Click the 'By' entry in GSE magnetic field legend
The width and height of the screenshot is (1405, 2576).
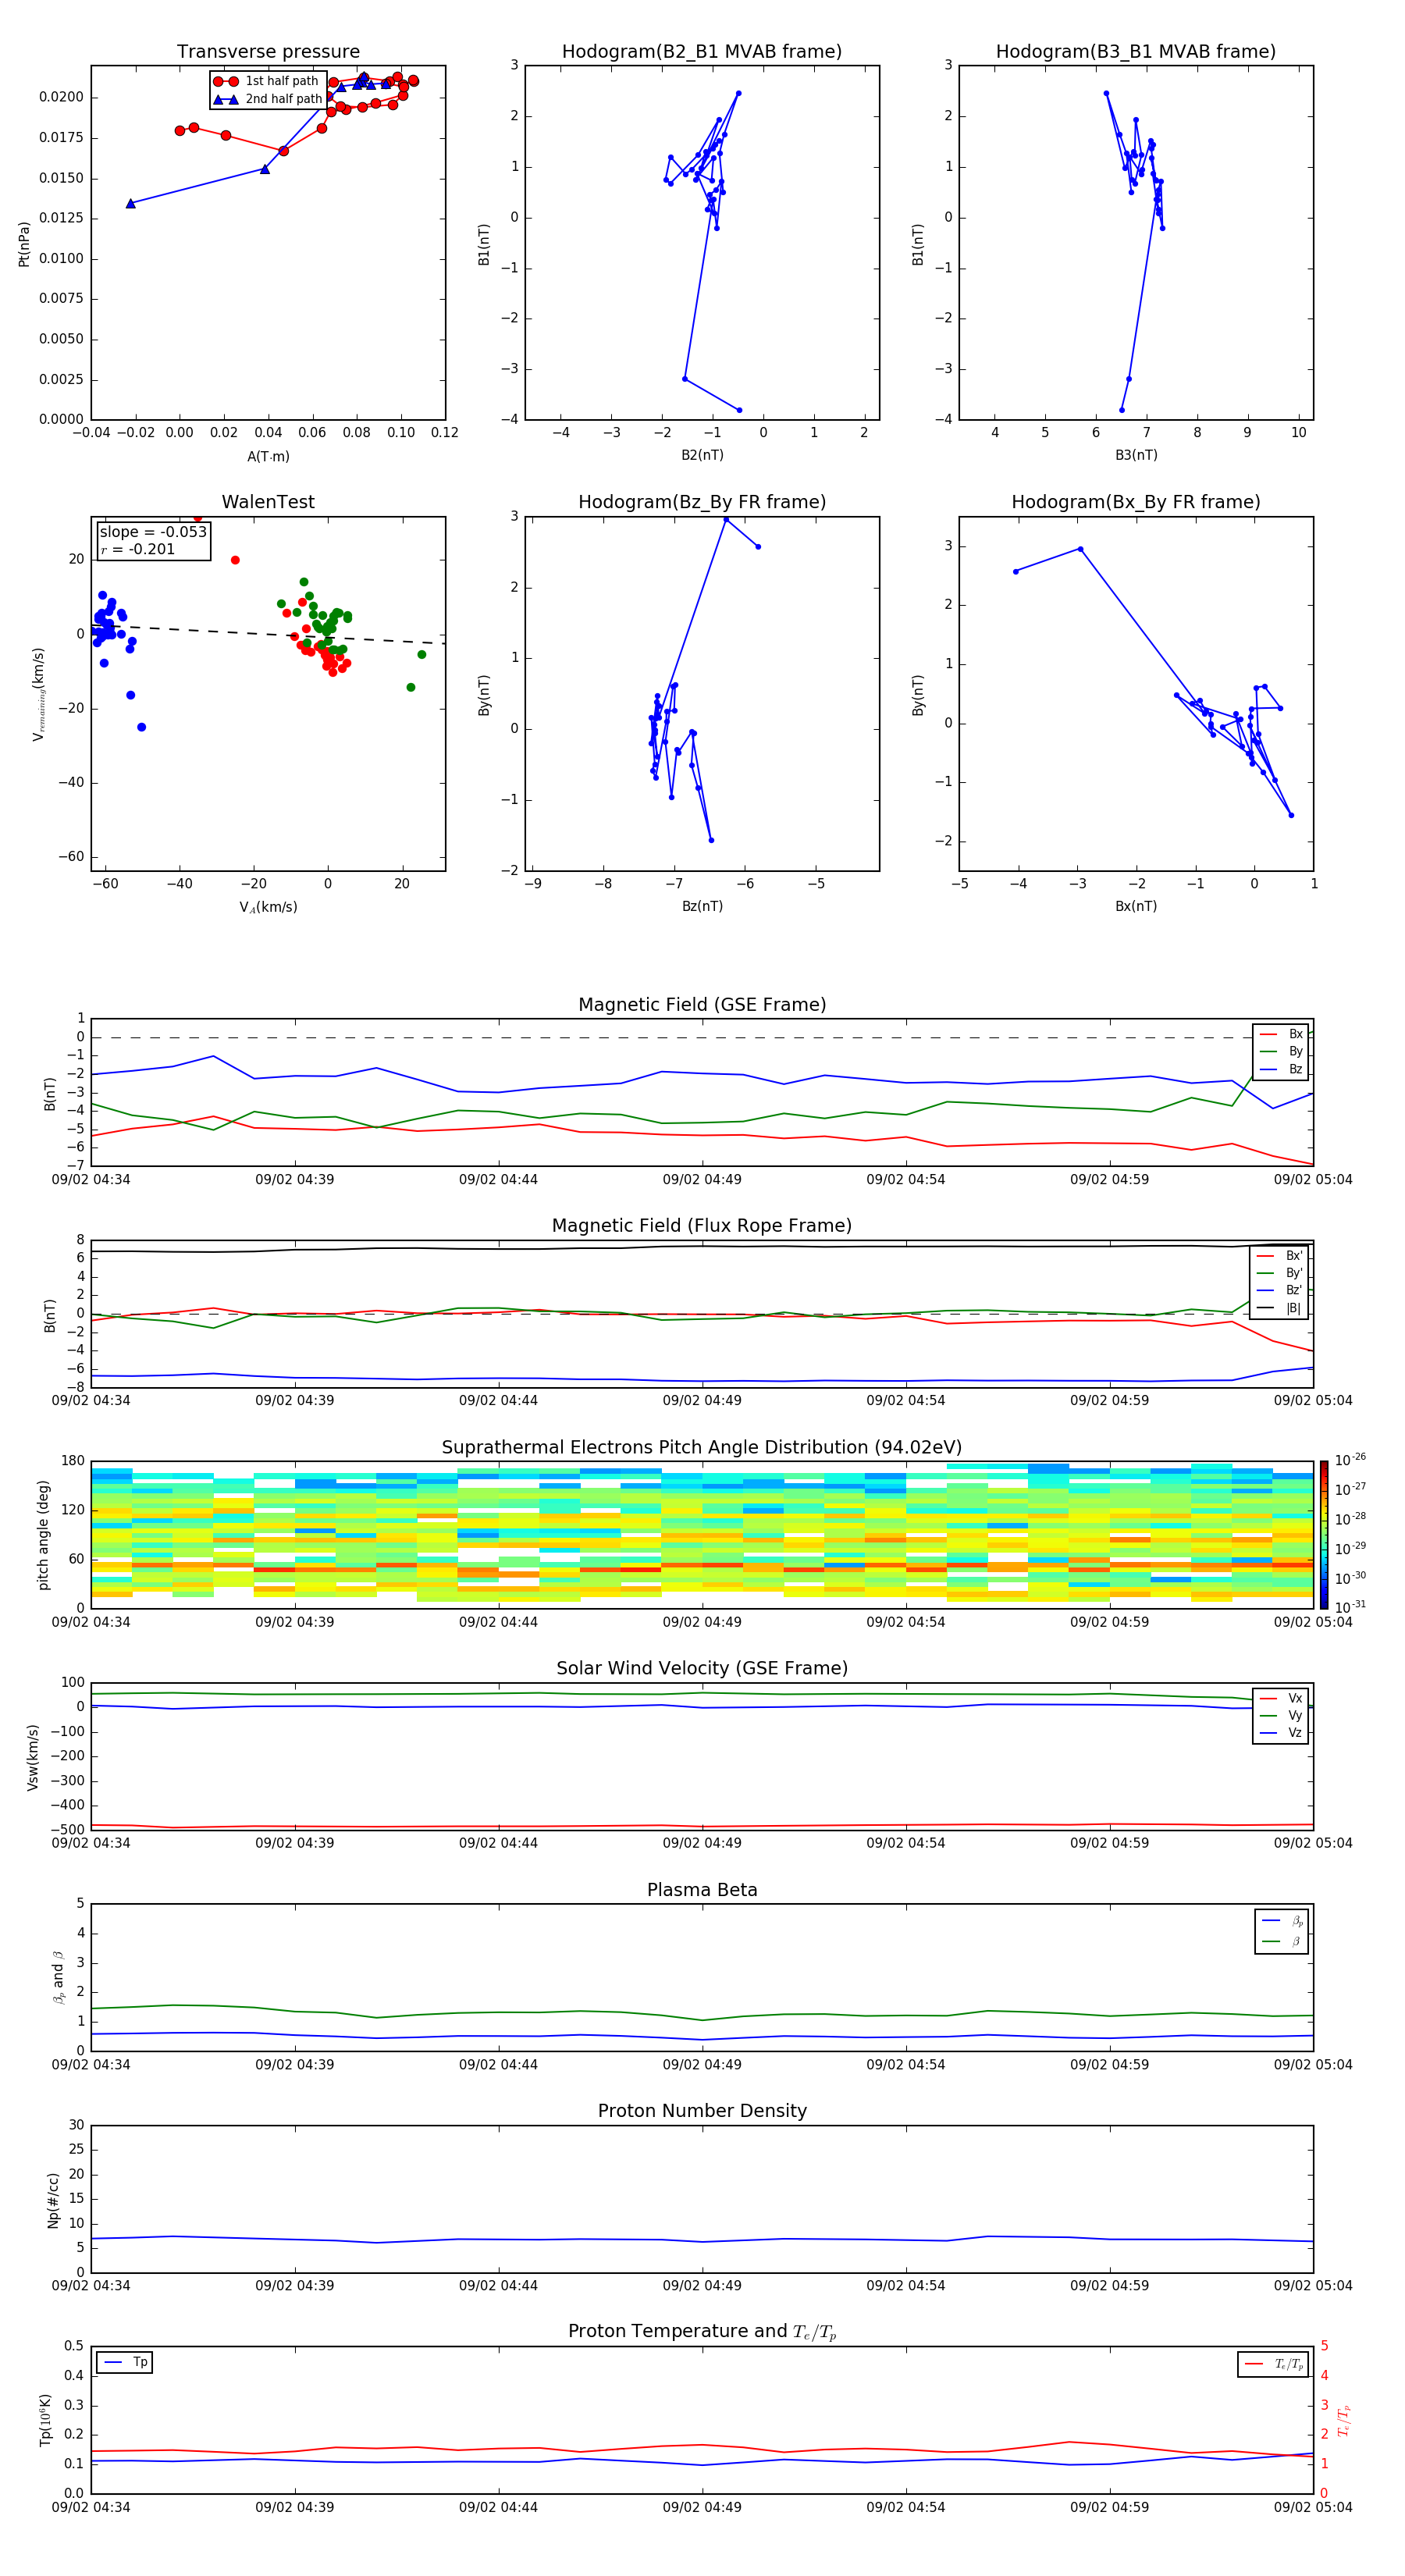pos(1281,1051)
